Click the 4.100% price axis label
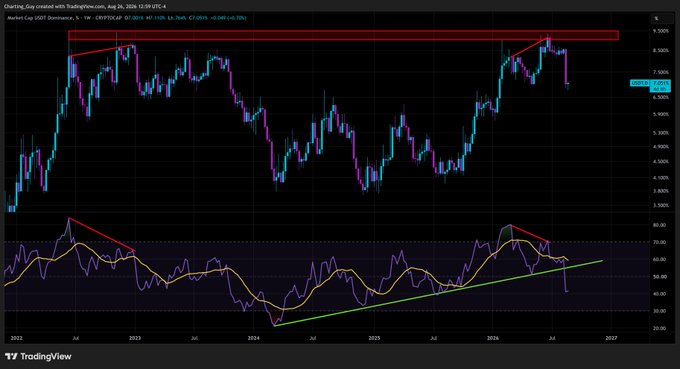The image size is (680, 369). [x=661, y=178]
